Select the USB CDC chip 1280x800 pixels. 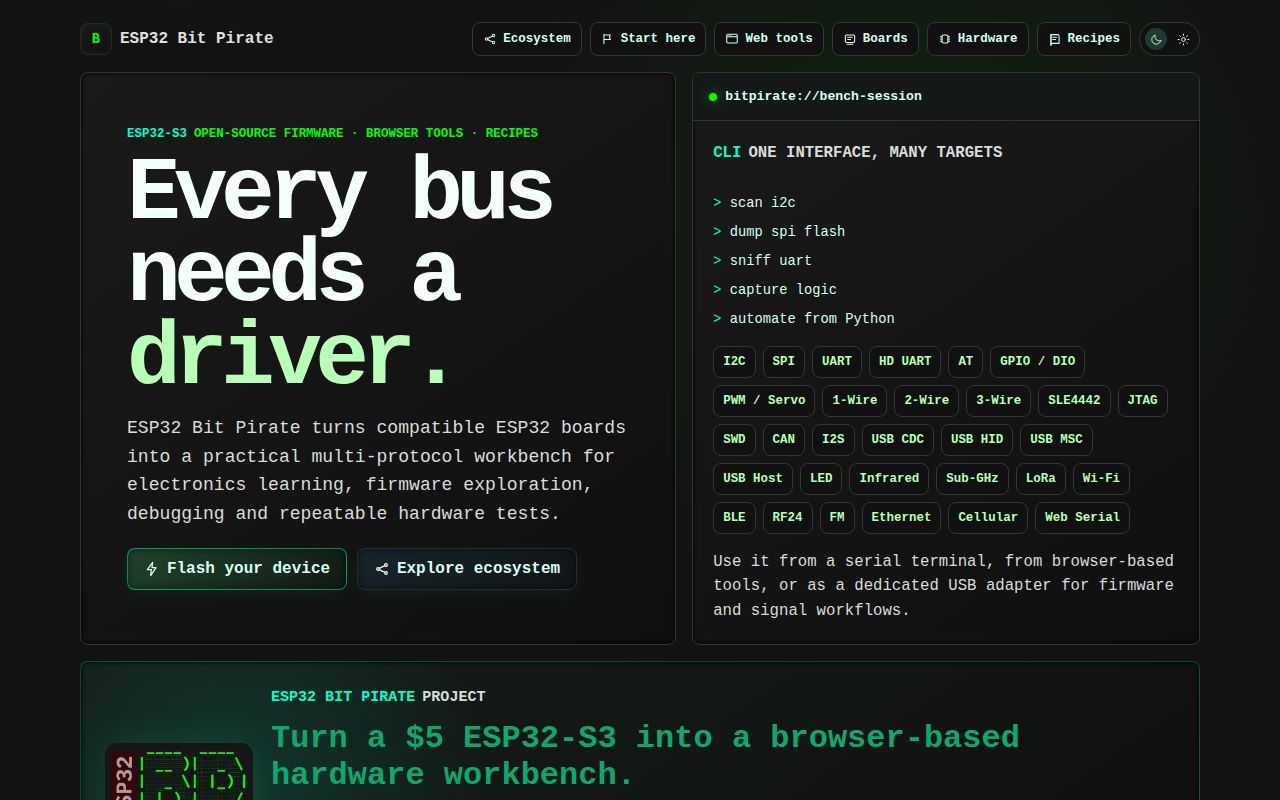(x=898, y=440)
